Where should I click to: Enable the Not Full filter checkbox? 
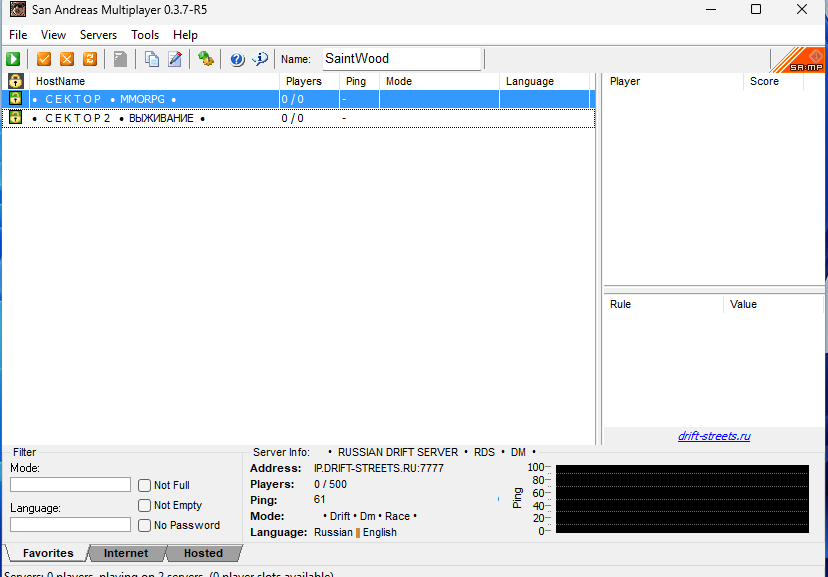click(145, 485)
